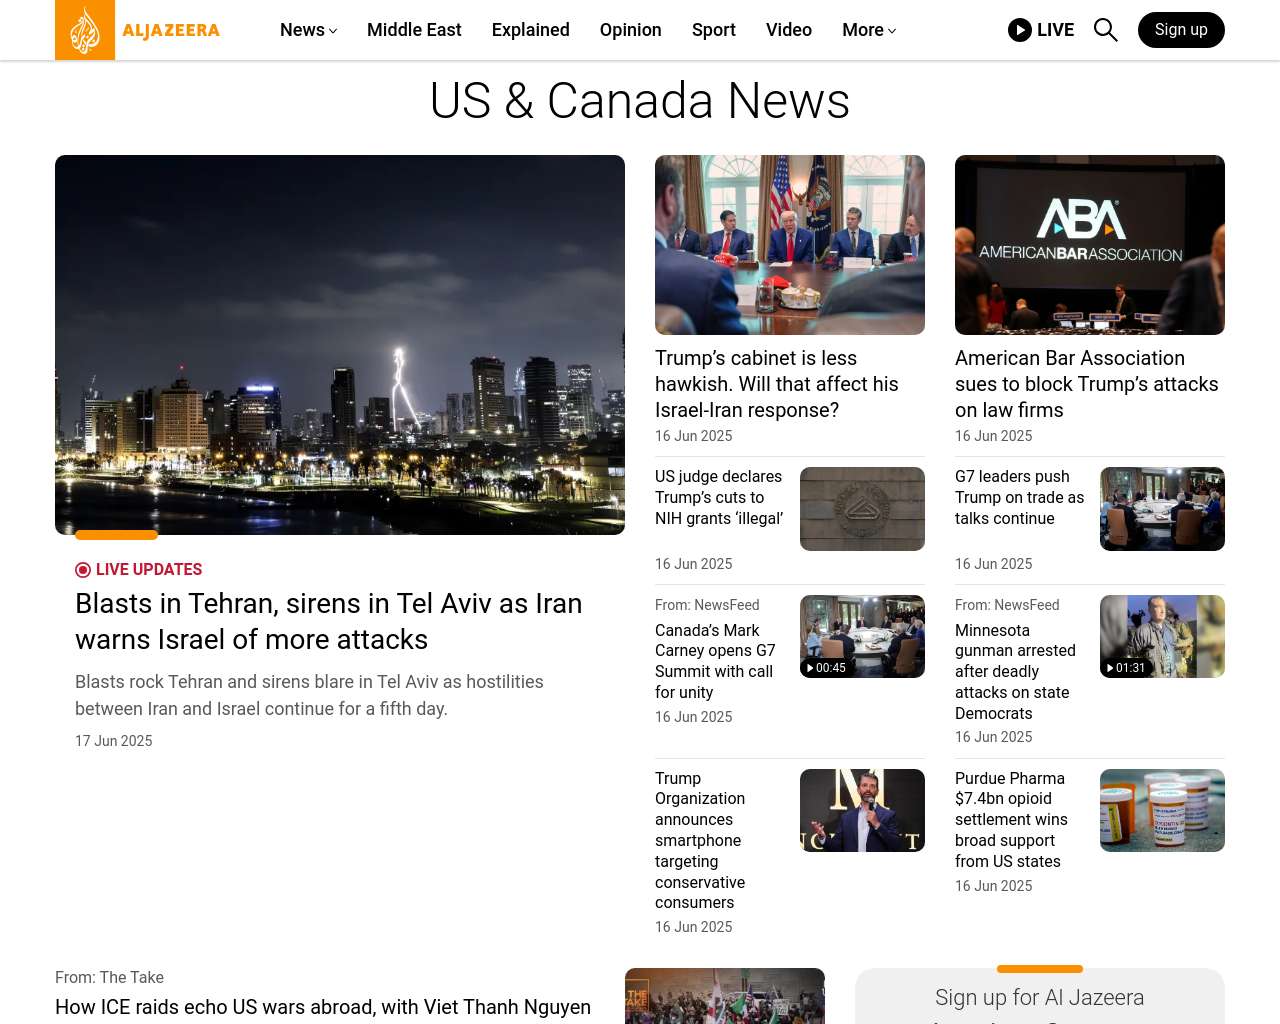Read US judge NIH grants article
The image size is (1280, 1024).
719,497
